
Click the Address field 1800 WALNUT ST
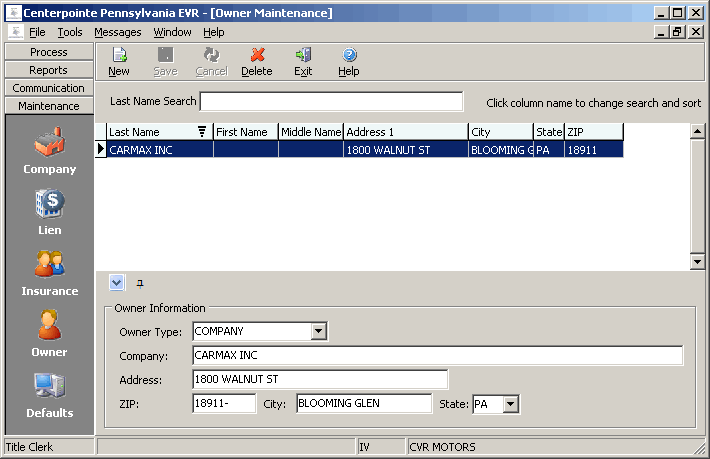coord(320,379)
